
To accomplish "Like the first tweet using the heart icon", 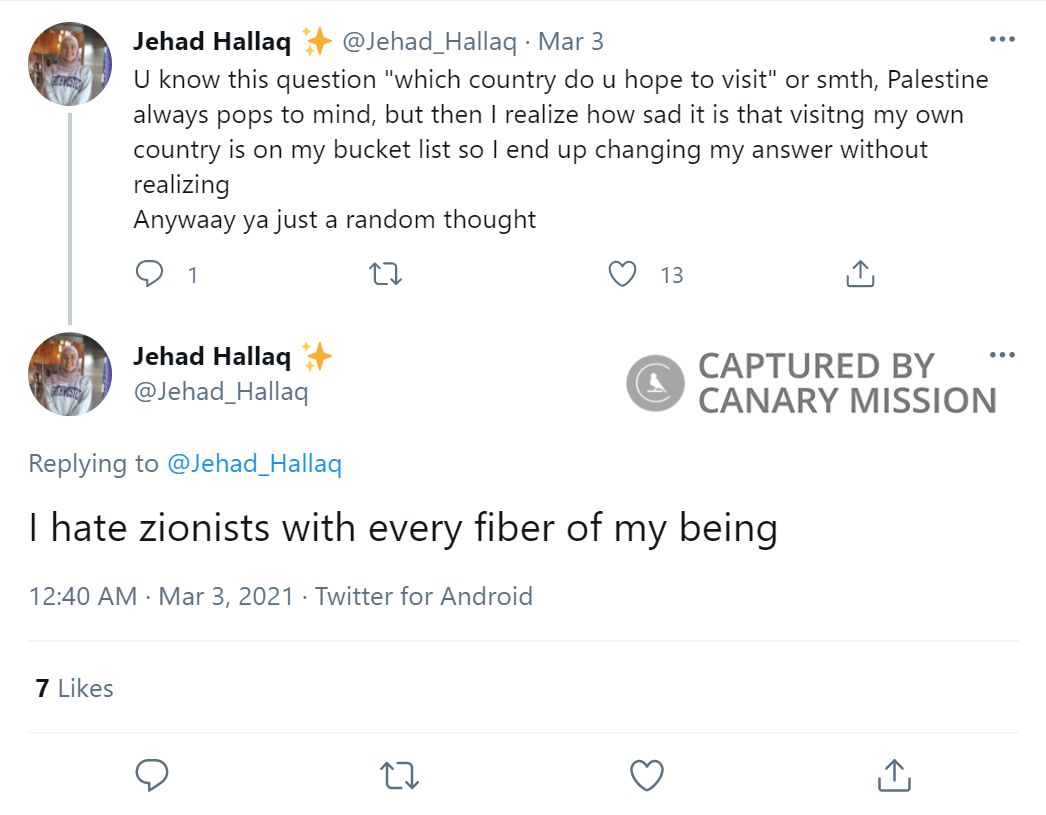I will (x=622, y=274).
